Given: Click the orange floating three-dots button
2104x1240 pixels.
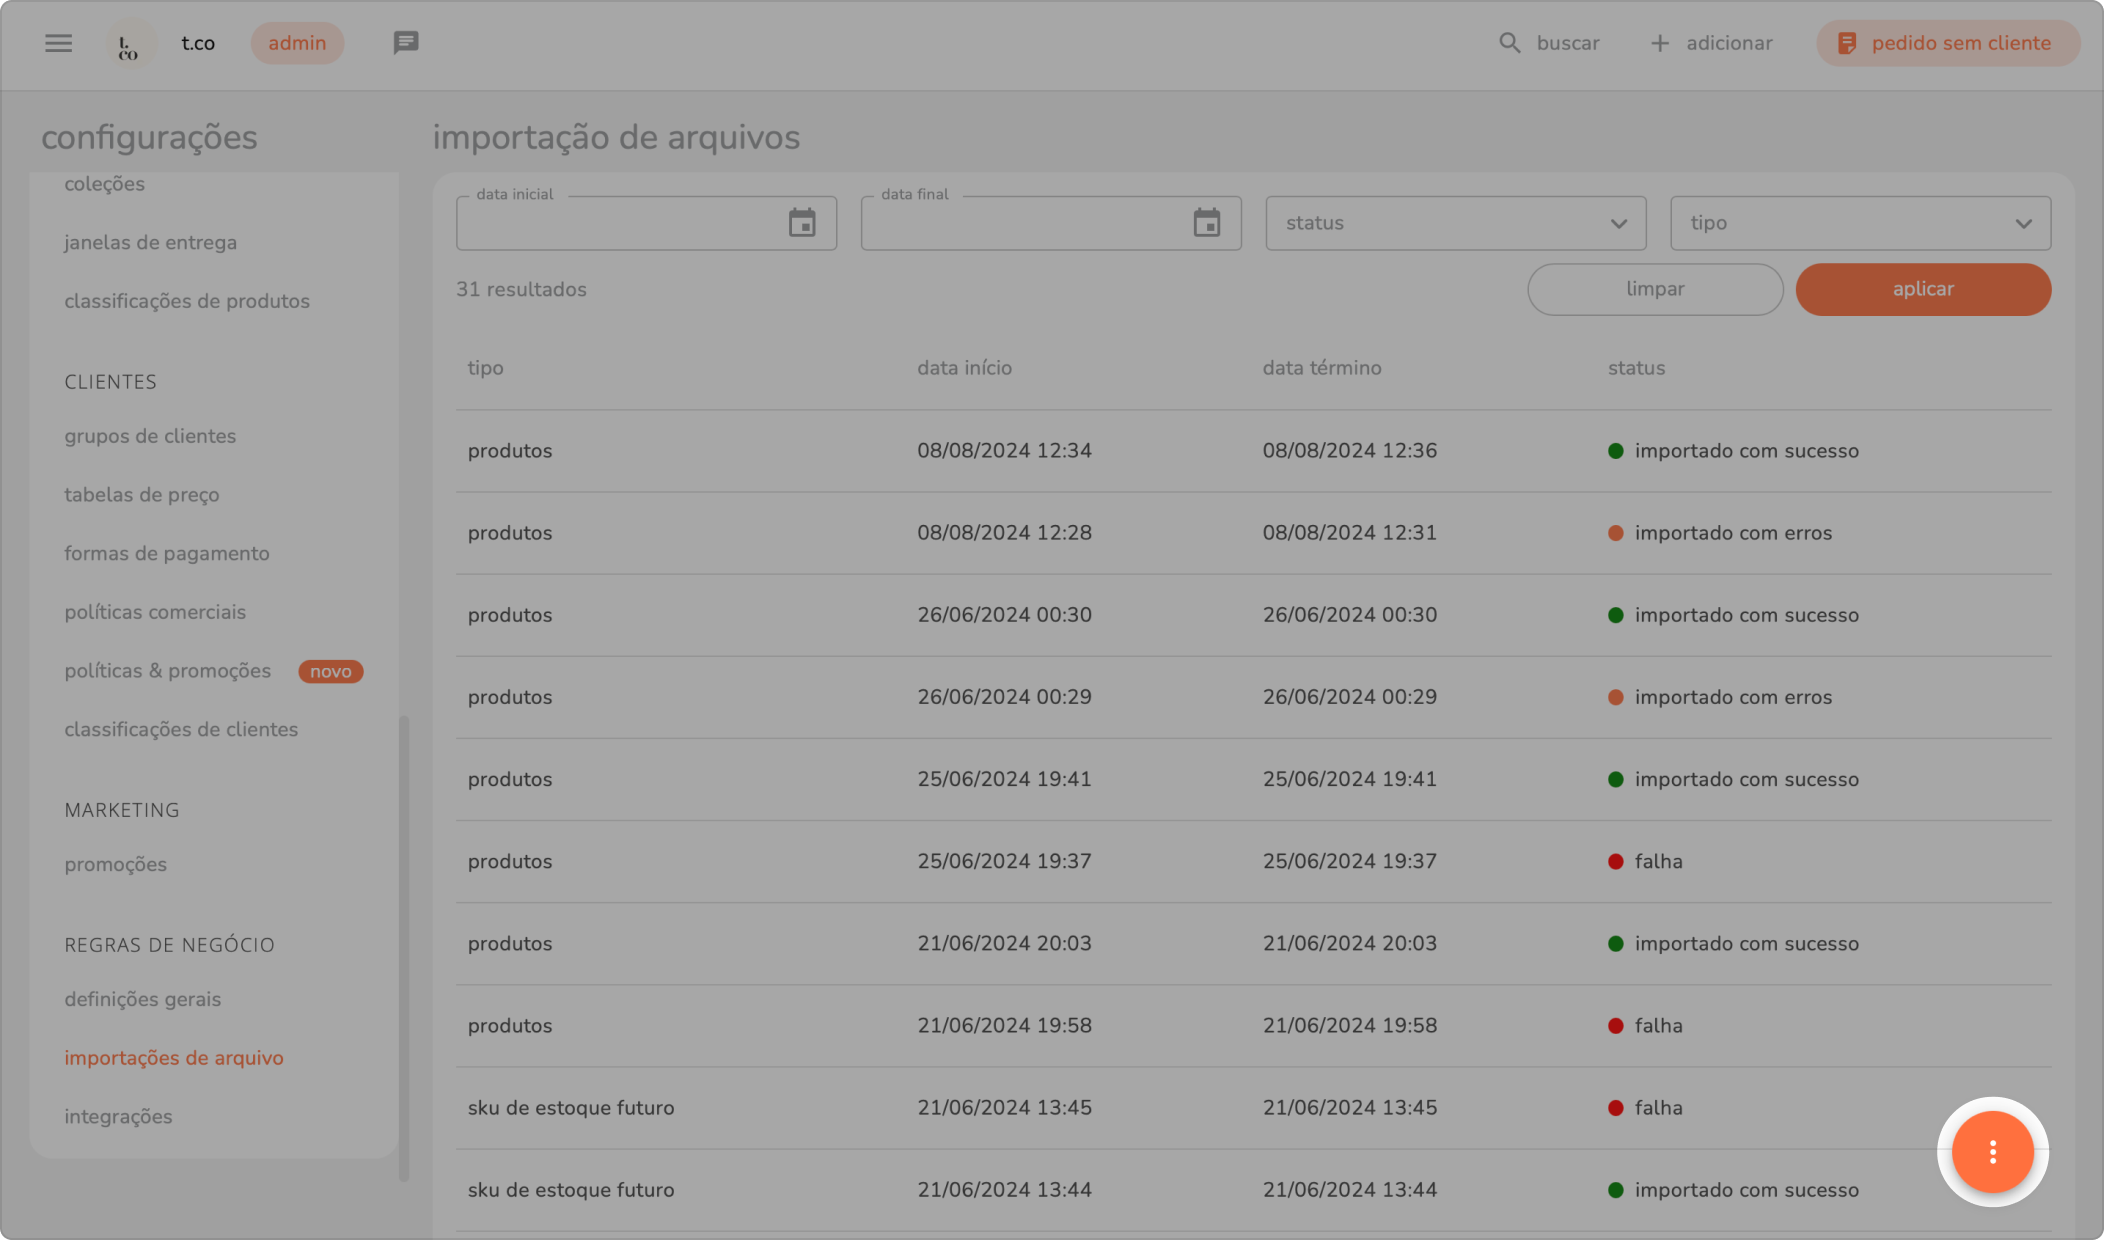Looking at the screenshot, I should pyautogui.click(x=1992, y=1152).
